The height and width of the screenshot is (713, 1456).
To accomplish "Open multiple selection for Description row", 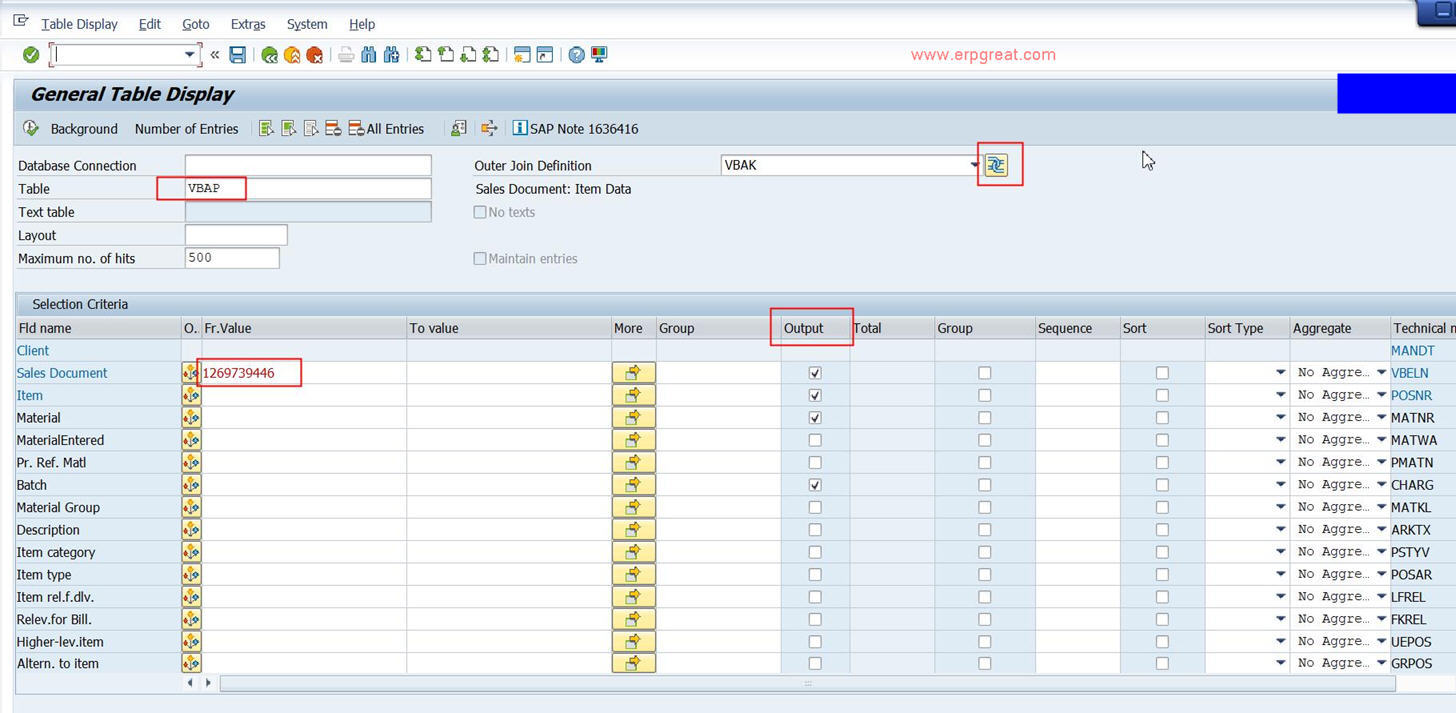I will tap(633, 530).
